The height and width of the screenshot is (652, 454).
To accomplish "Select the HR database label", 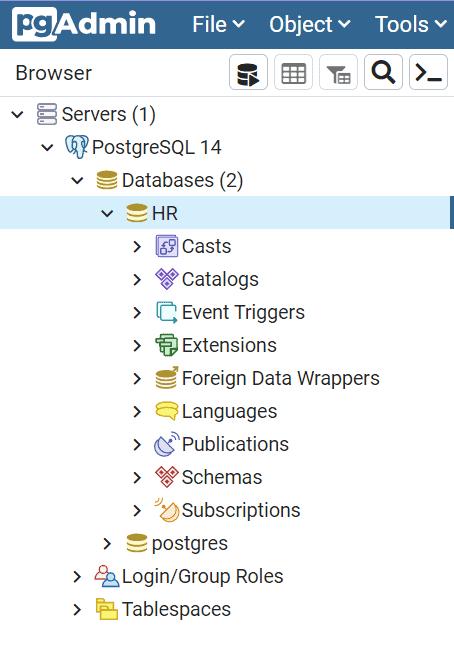I will click(165, 213).
